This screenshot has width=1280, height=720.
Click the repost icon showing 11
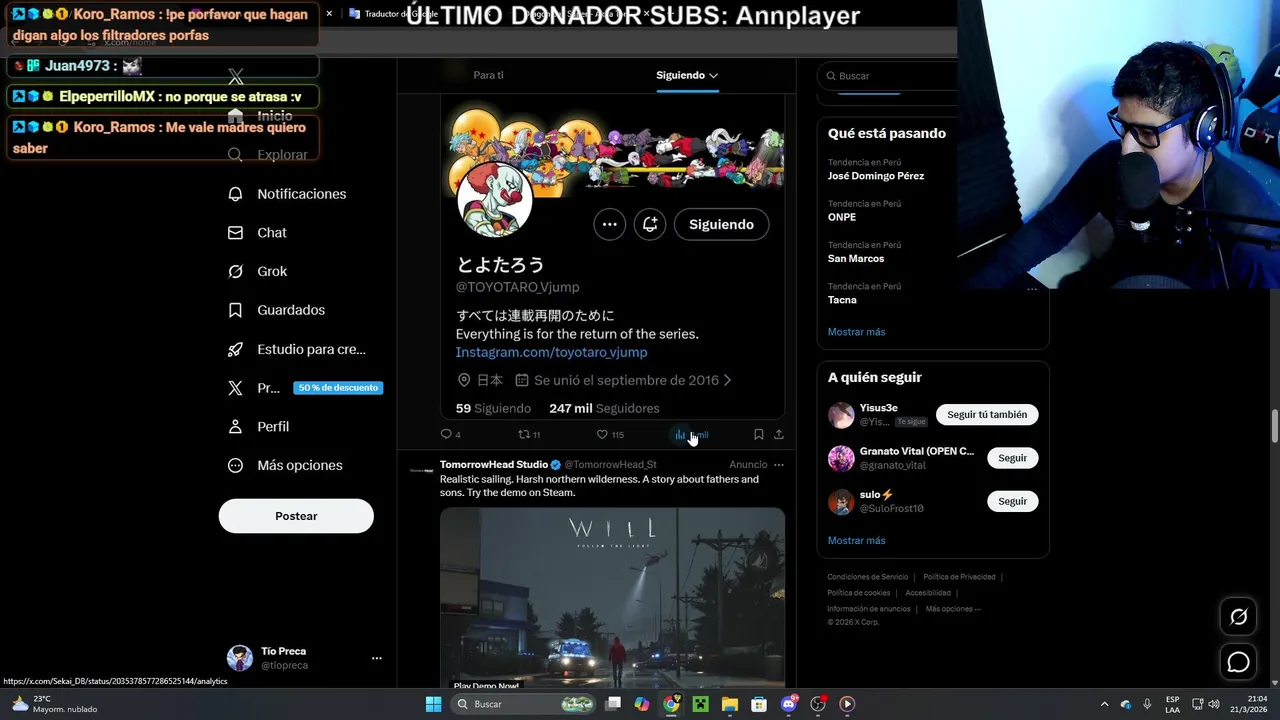tap(523, 434)
